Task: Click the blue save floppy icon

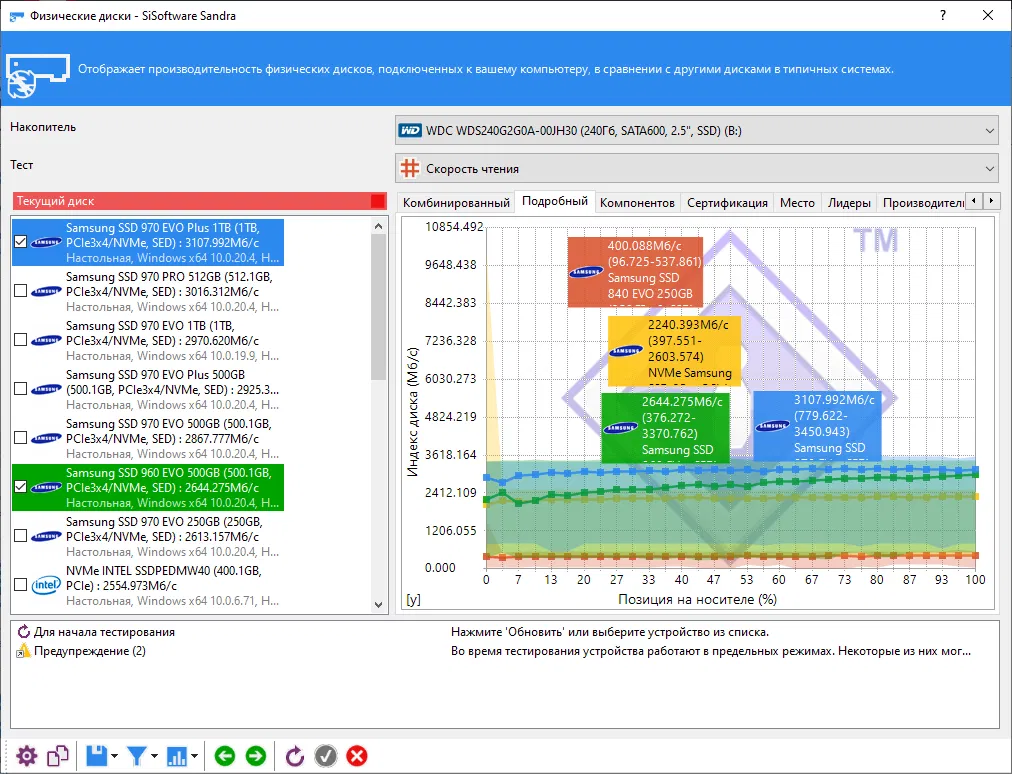Action: (x=97, y=756)
